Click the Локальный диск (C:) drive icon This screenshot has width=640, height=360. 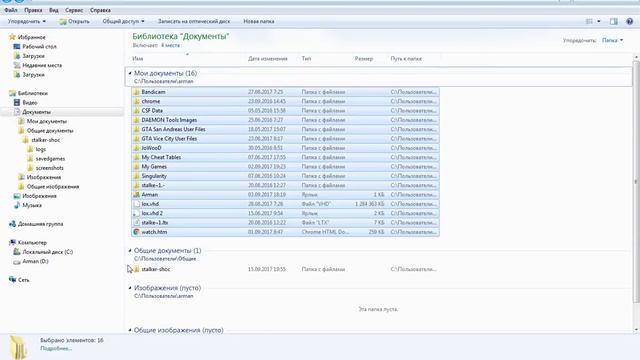click(x=17, y=252)
